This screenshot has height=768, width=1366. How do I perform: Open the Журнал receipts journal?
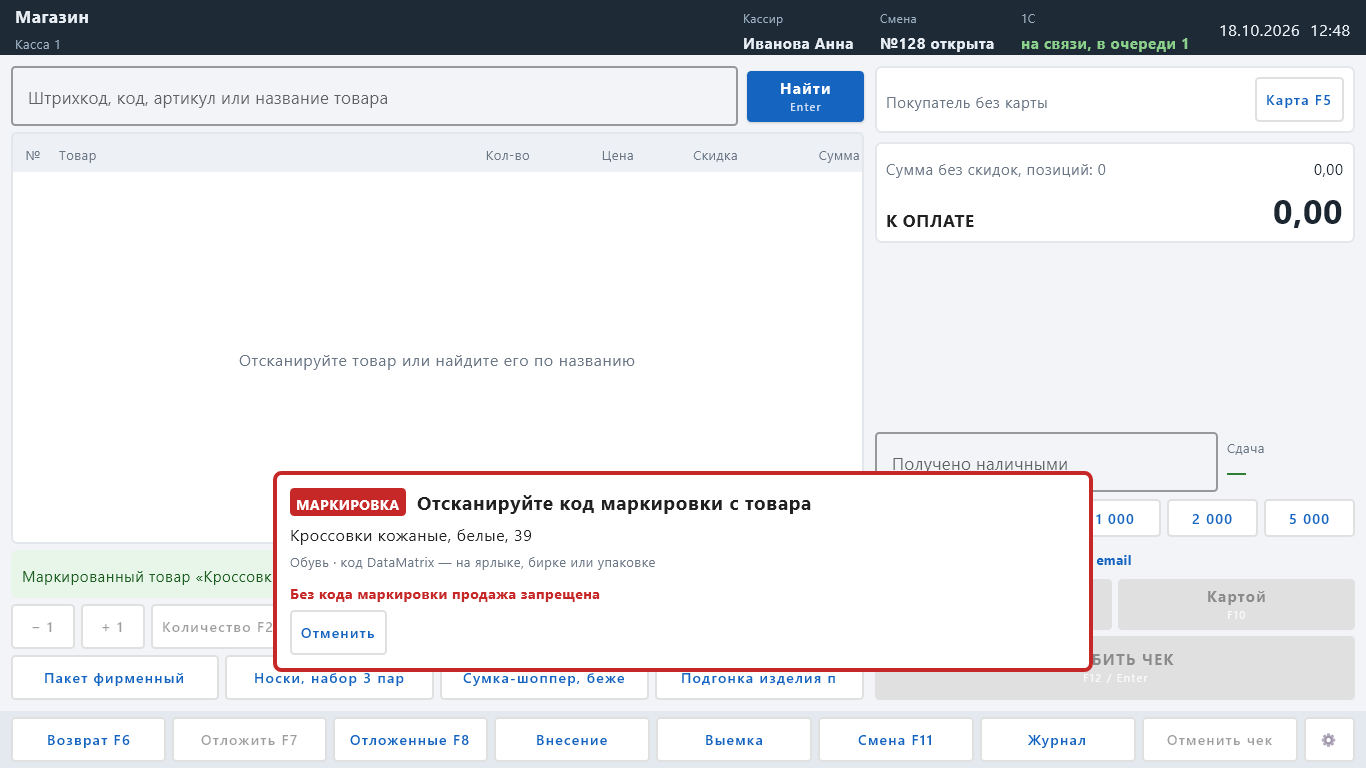coord(1057,740)
